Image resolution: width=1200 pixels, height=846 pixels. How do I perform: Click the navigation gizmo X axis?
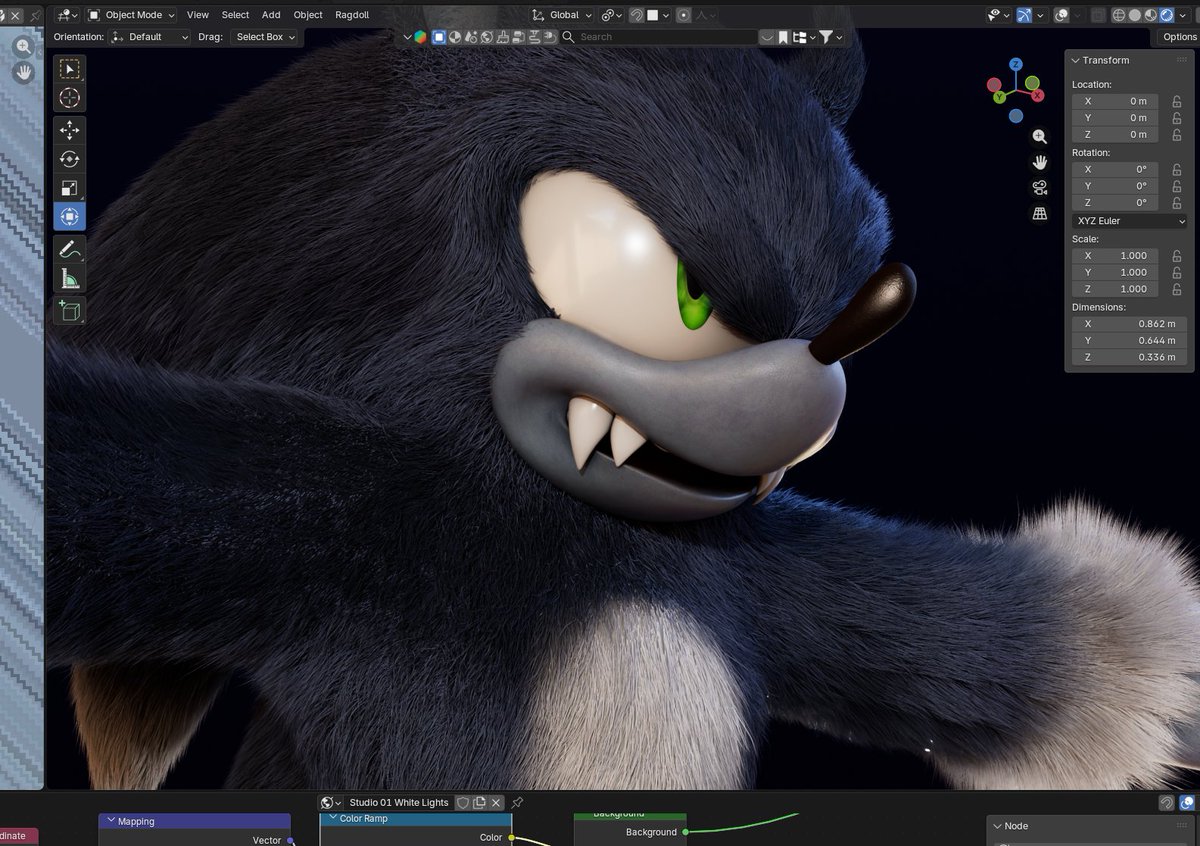pyautogui.click(x=1038, y=95)
